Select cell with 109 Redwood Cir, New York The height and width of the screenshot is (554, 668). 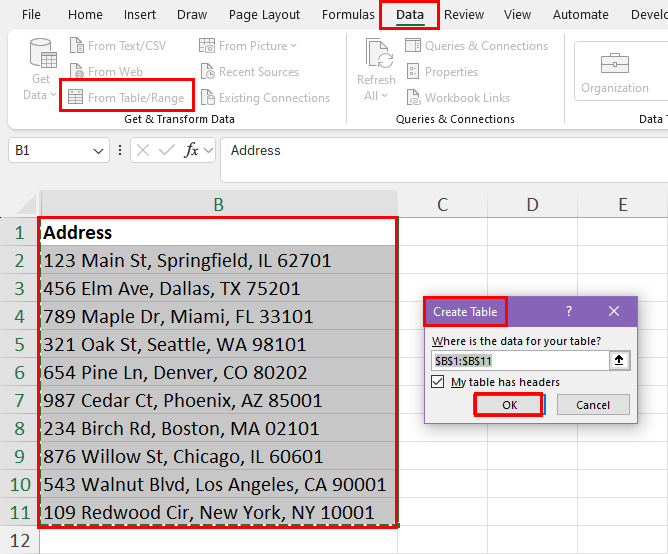(x=219, y=512)
